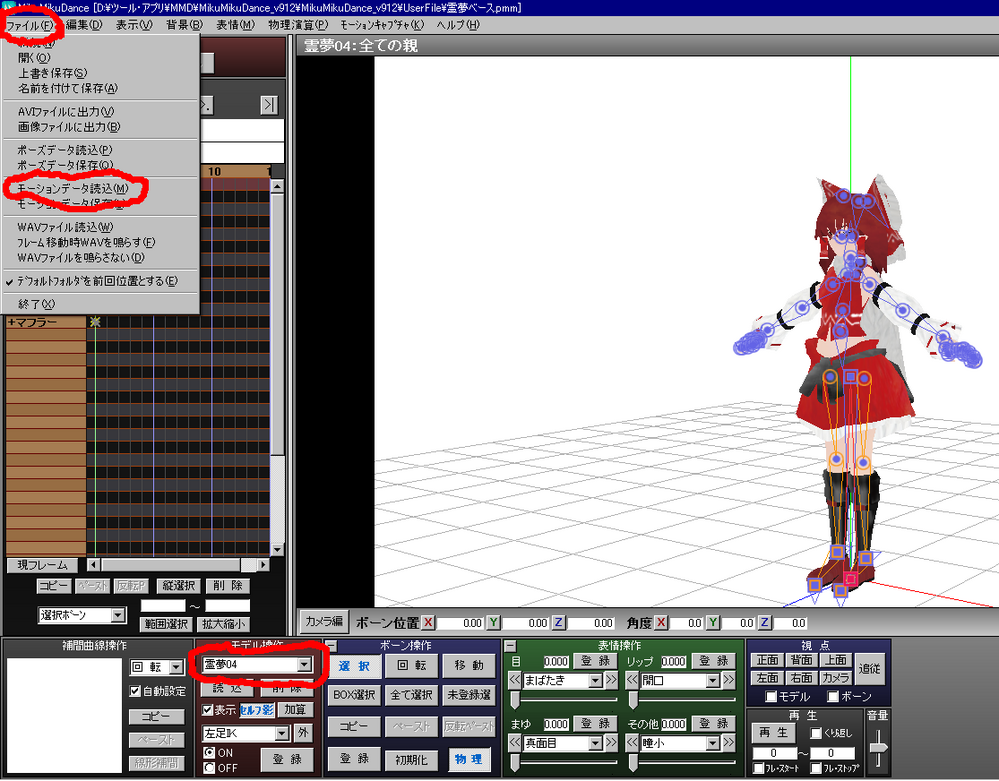Click the timeline vertical scroll-down arrow
This screenshot has height=781, width=999.
(277, 549)
